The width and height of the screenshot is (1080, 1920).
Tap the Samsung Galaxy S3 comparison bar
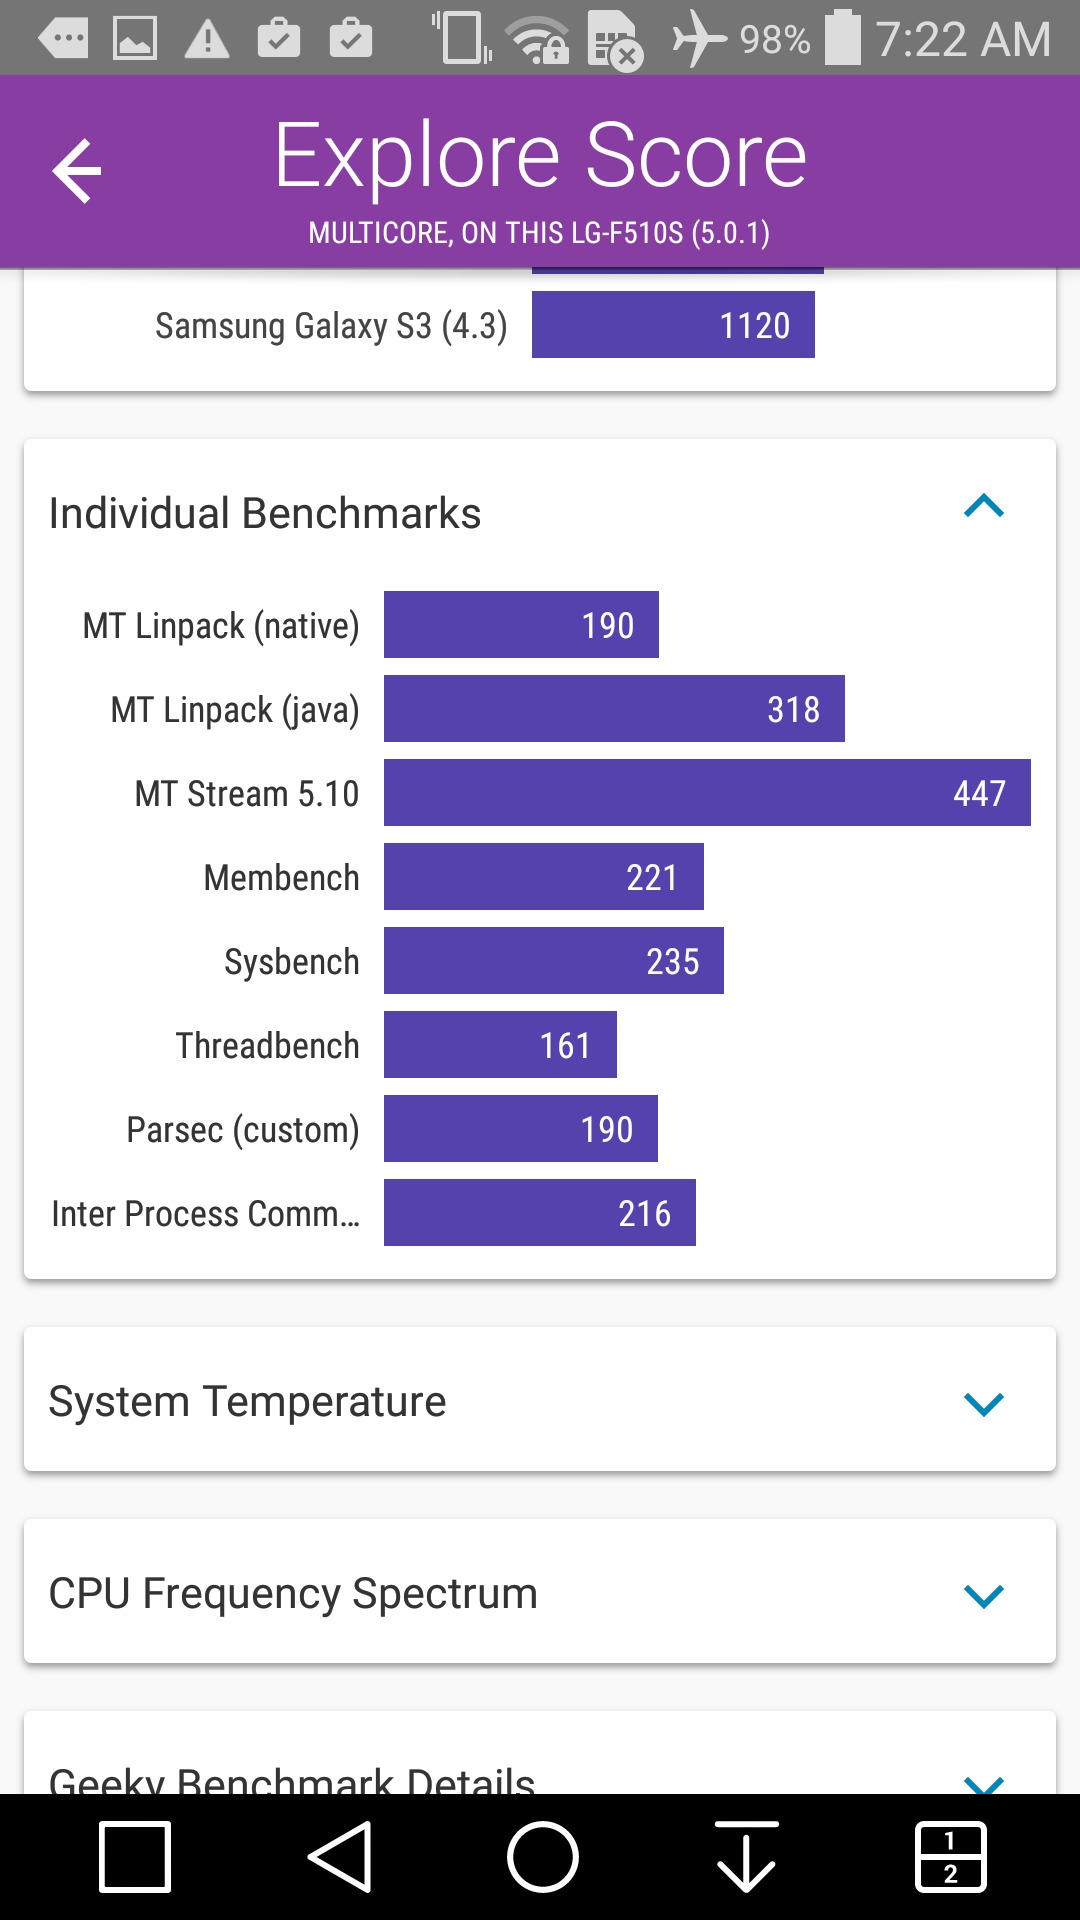point(673,325)
